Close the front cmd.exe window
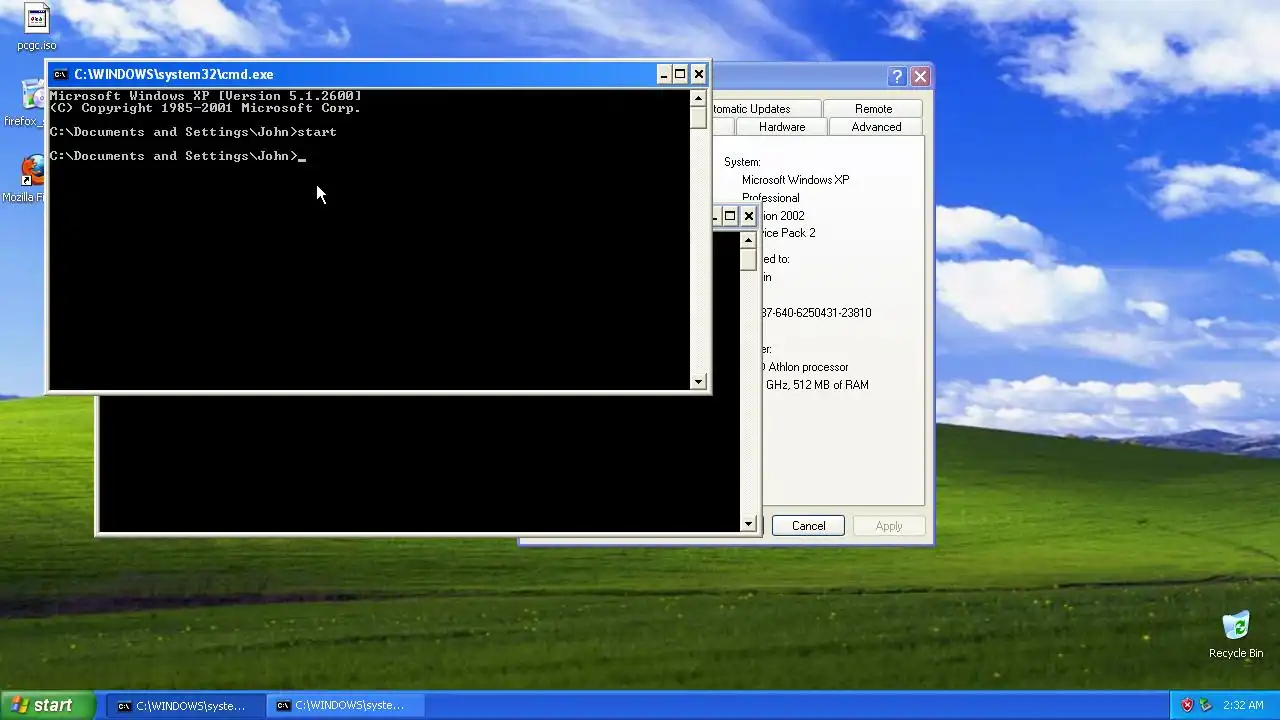 699,74
